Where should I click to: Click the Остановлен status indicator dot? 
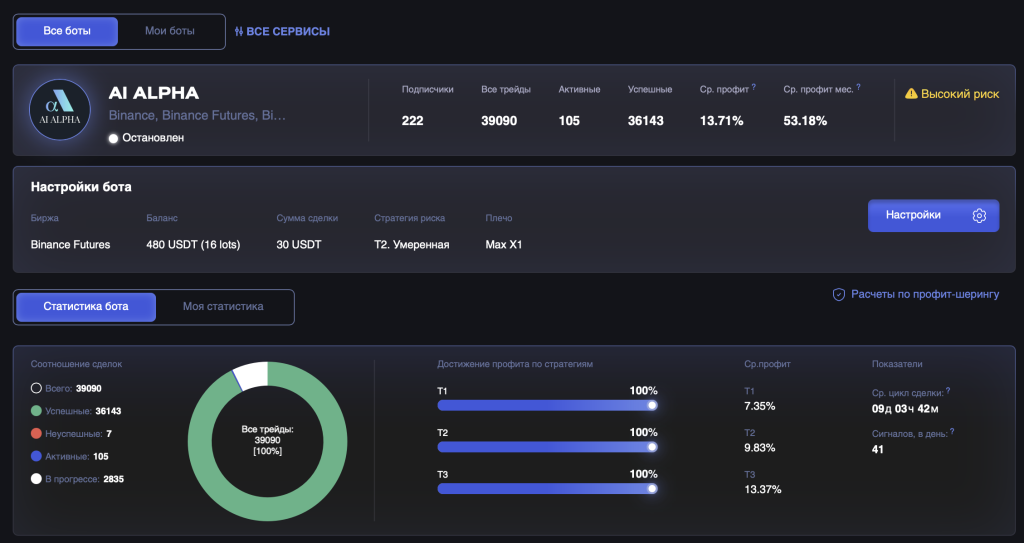coord(113,139)
